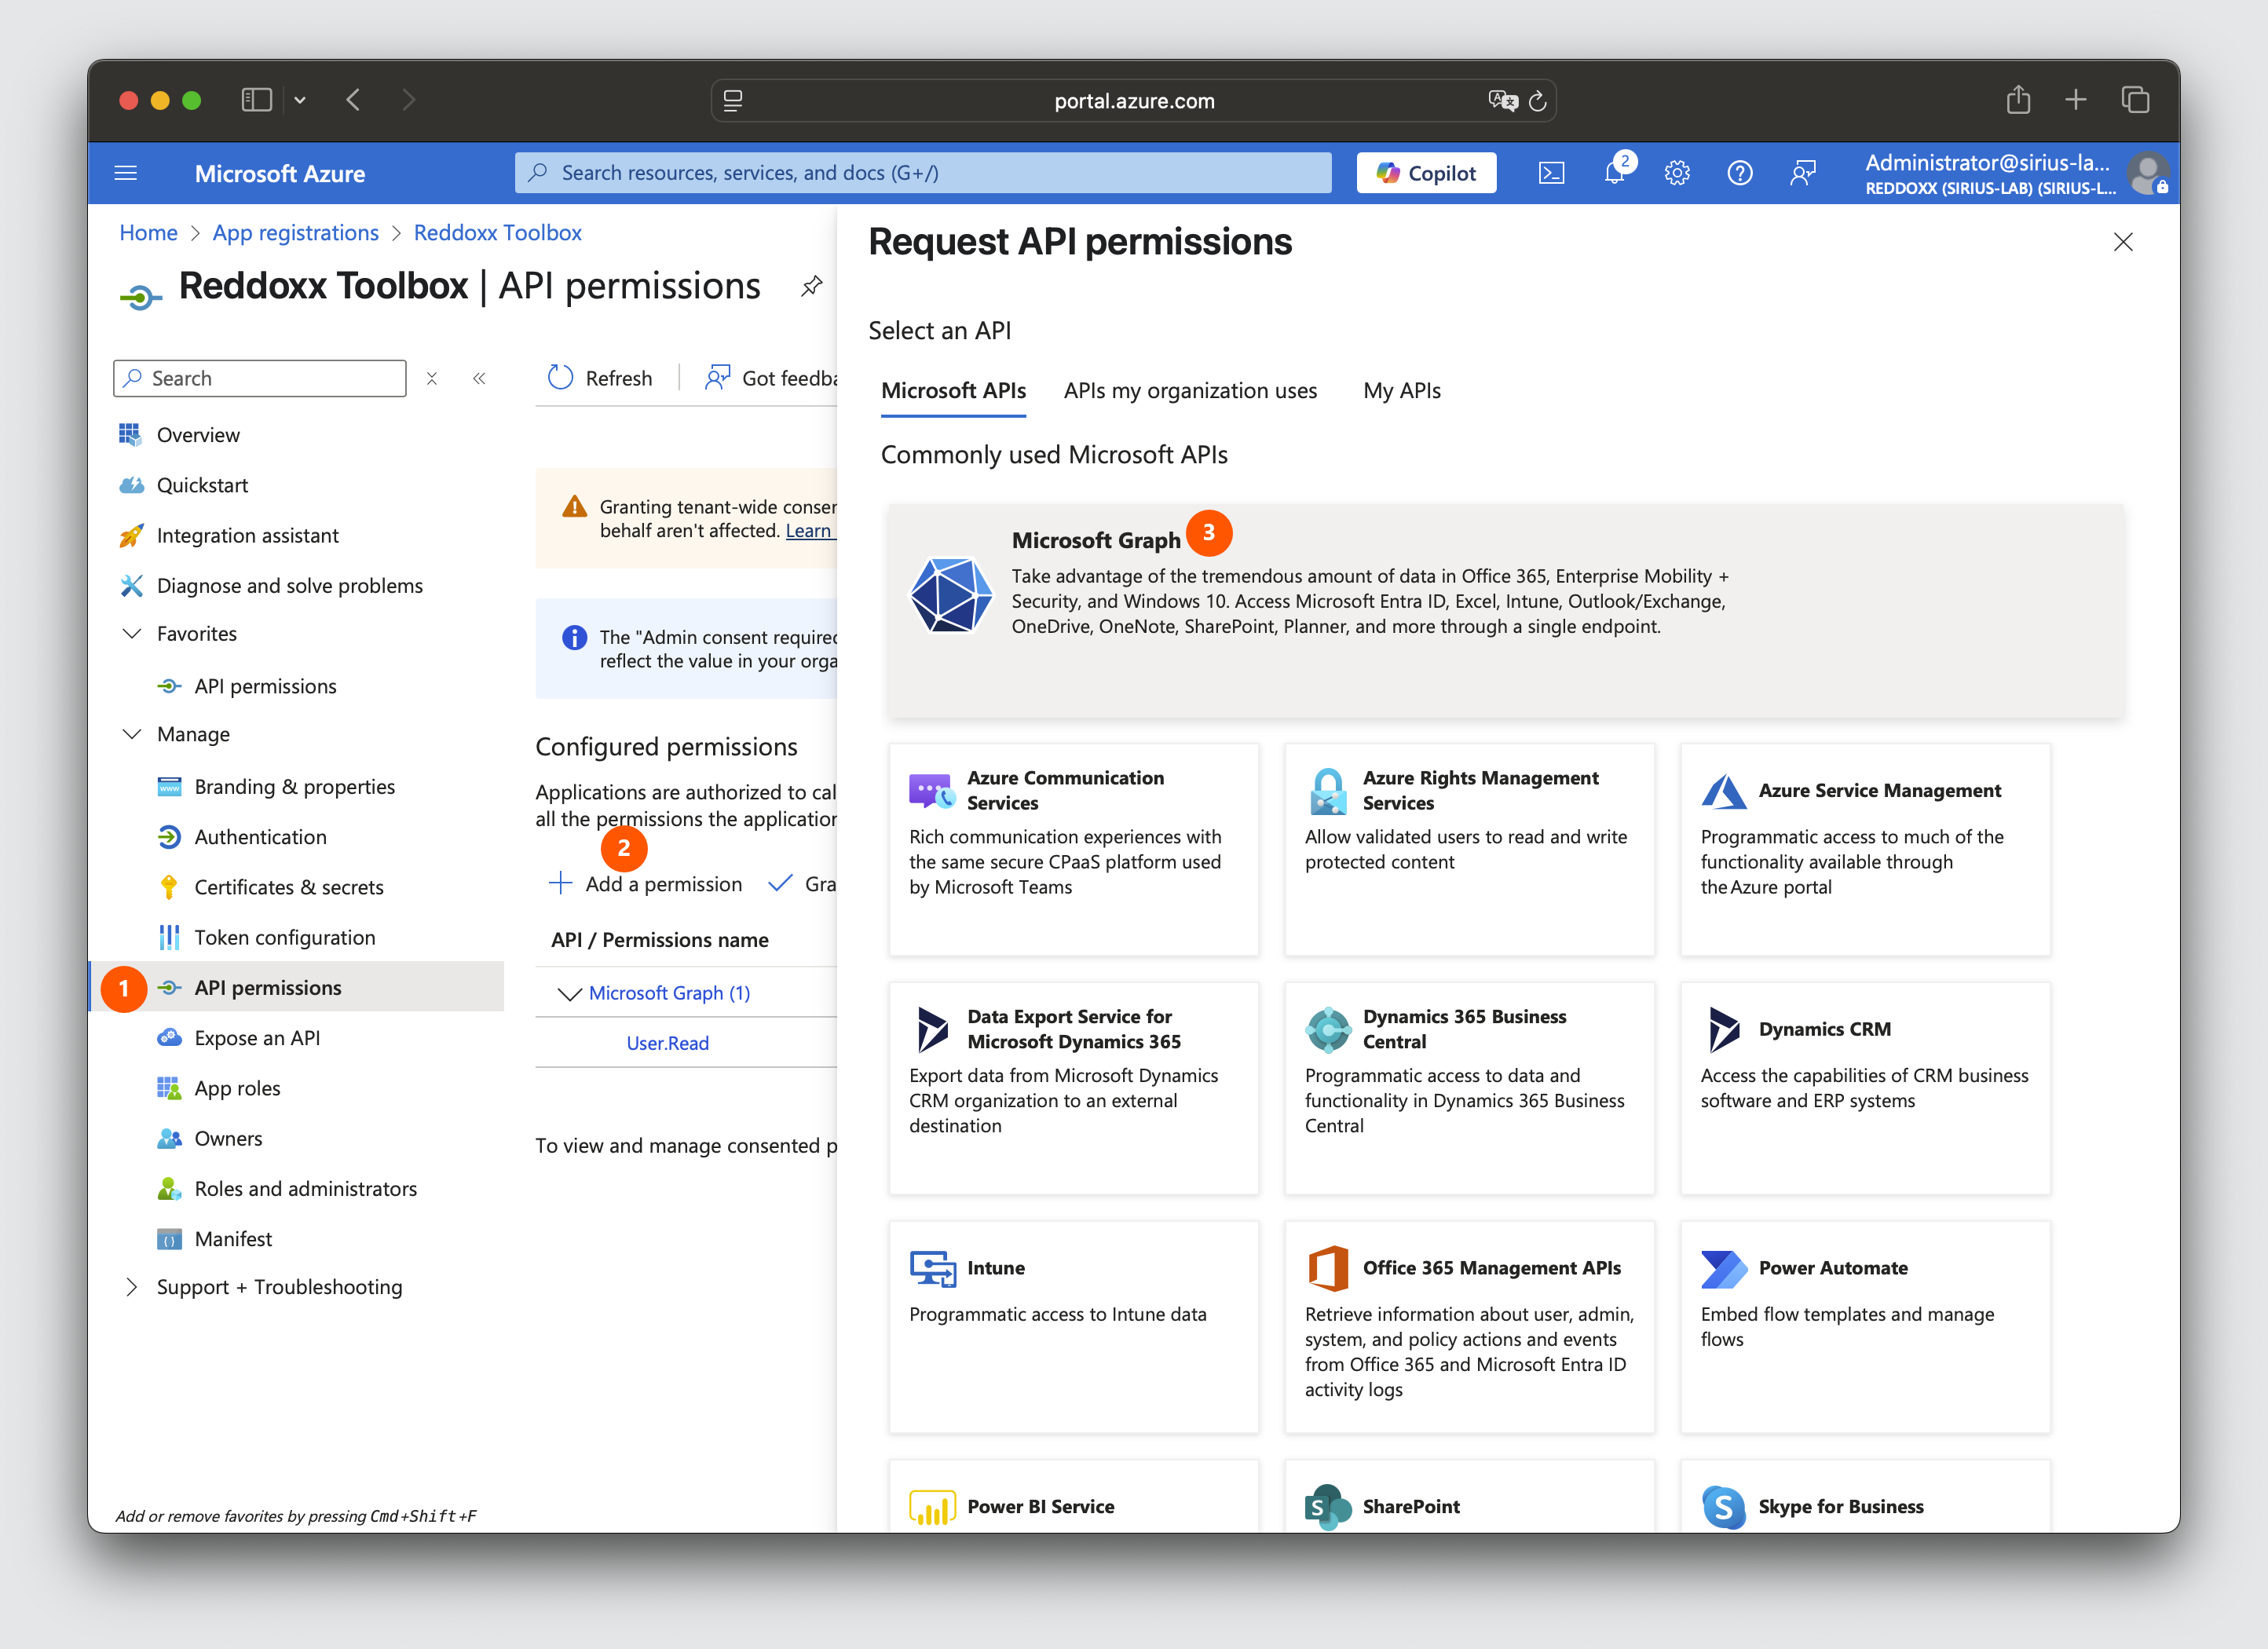Open Branding & properties
This screenshot has height=1649, width=2268.
point(294,787)
